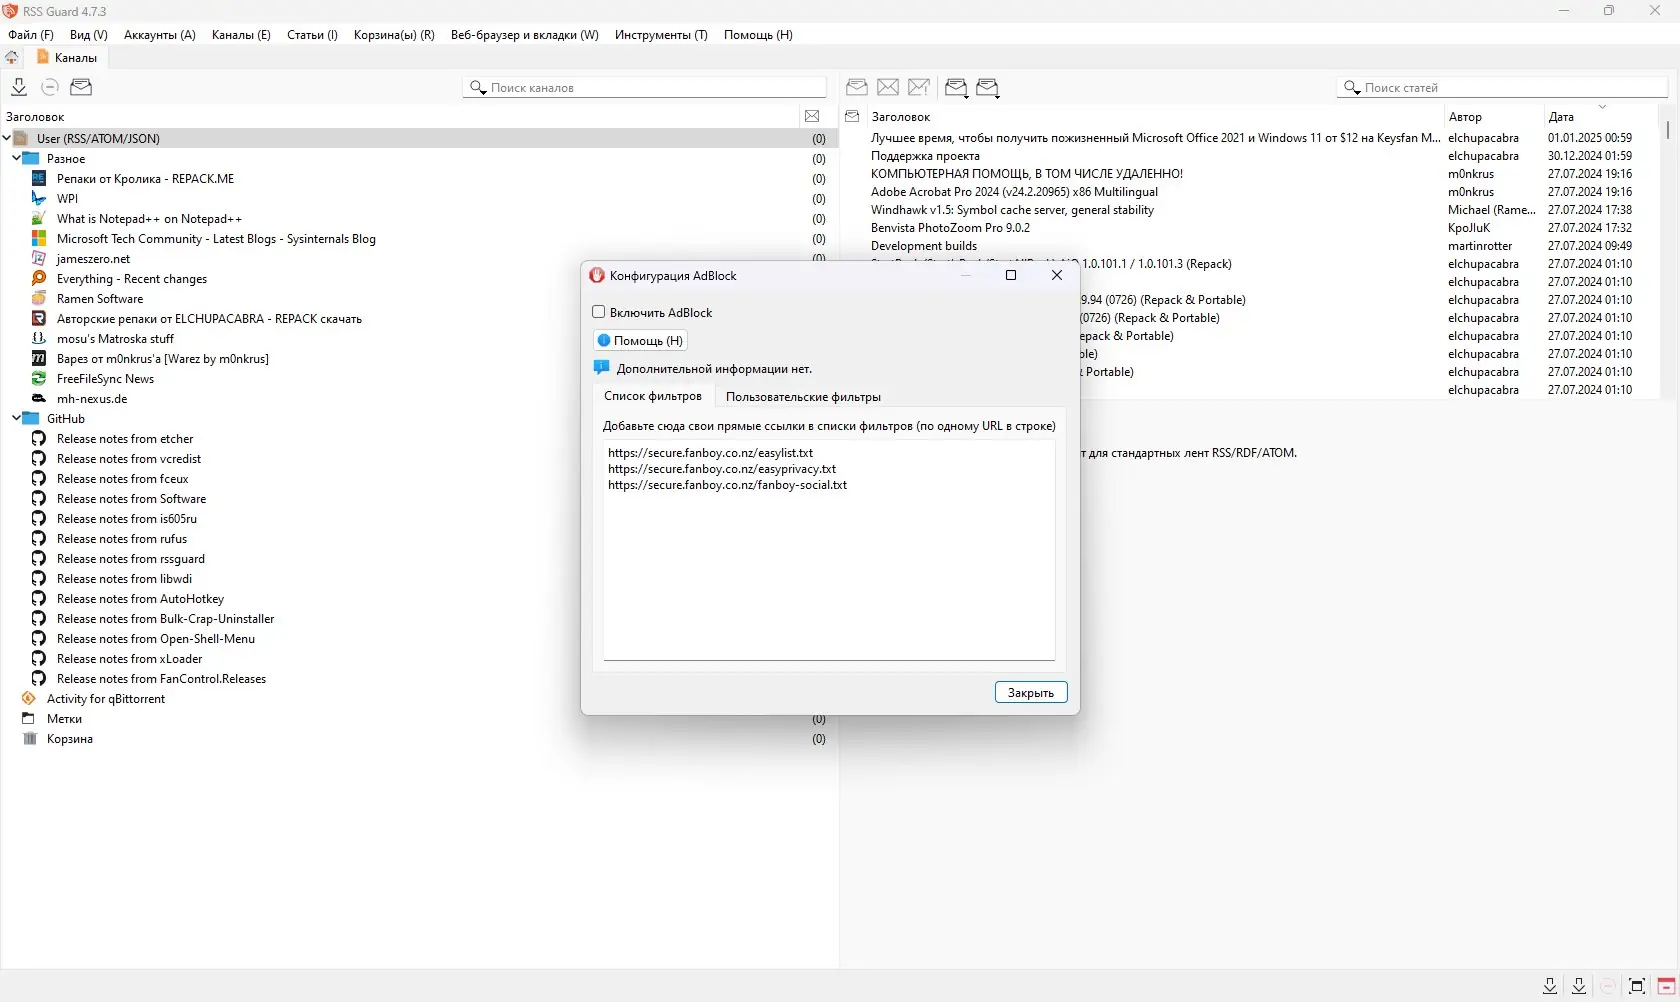This screenshot has width=1680, height=1002.
Task: Click the mosu's Matroska stuff feed icon
Action: pos(39,339)
